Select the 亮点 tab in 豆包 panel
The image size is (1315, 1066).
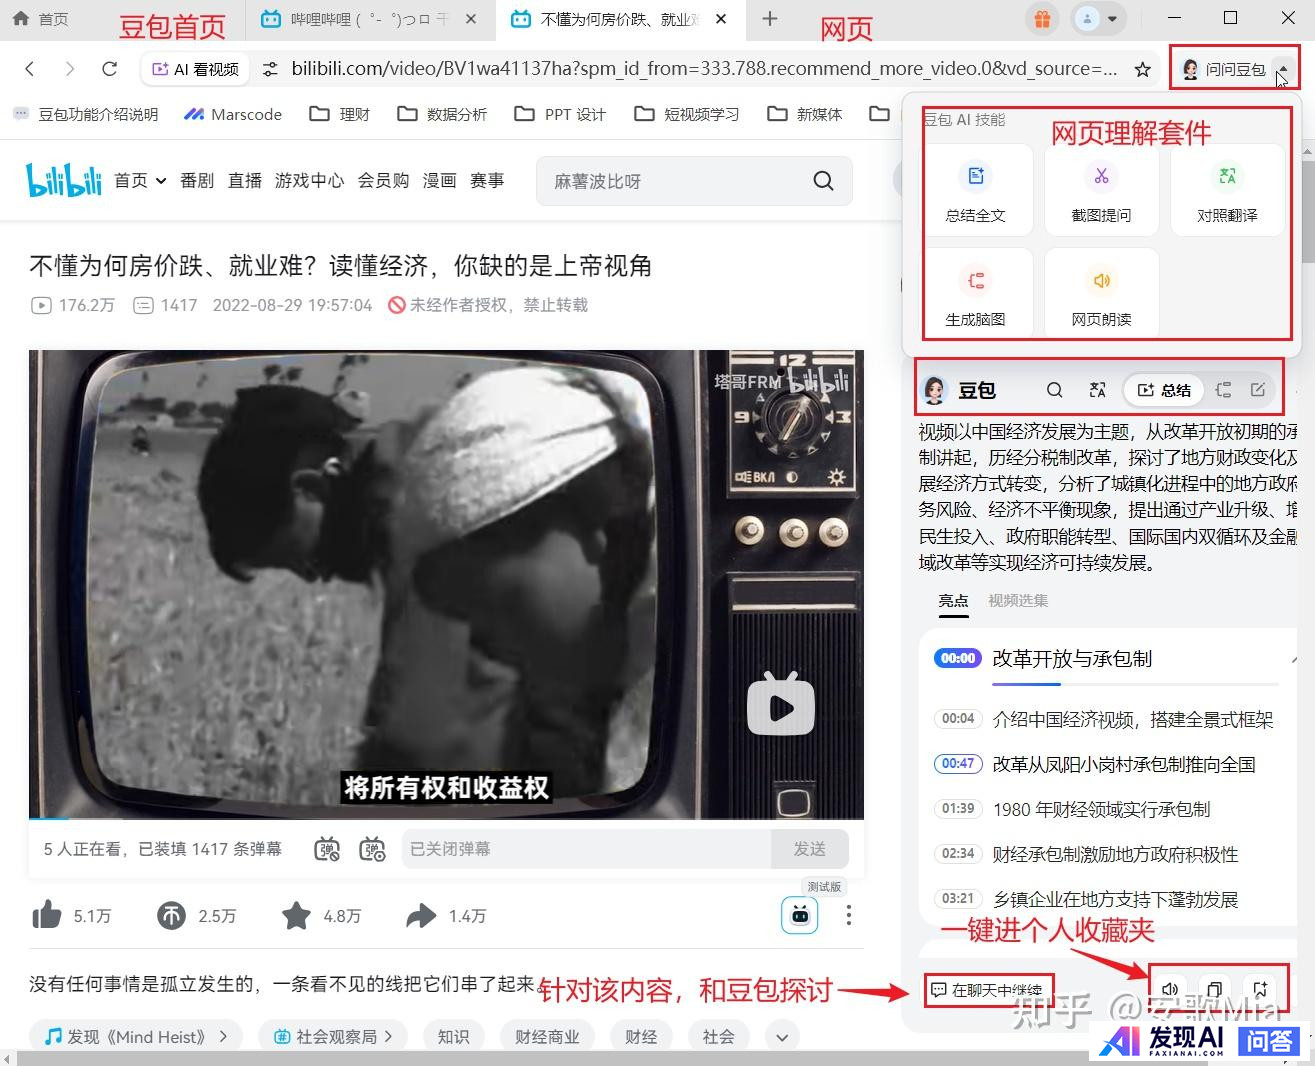click(953, 600)
